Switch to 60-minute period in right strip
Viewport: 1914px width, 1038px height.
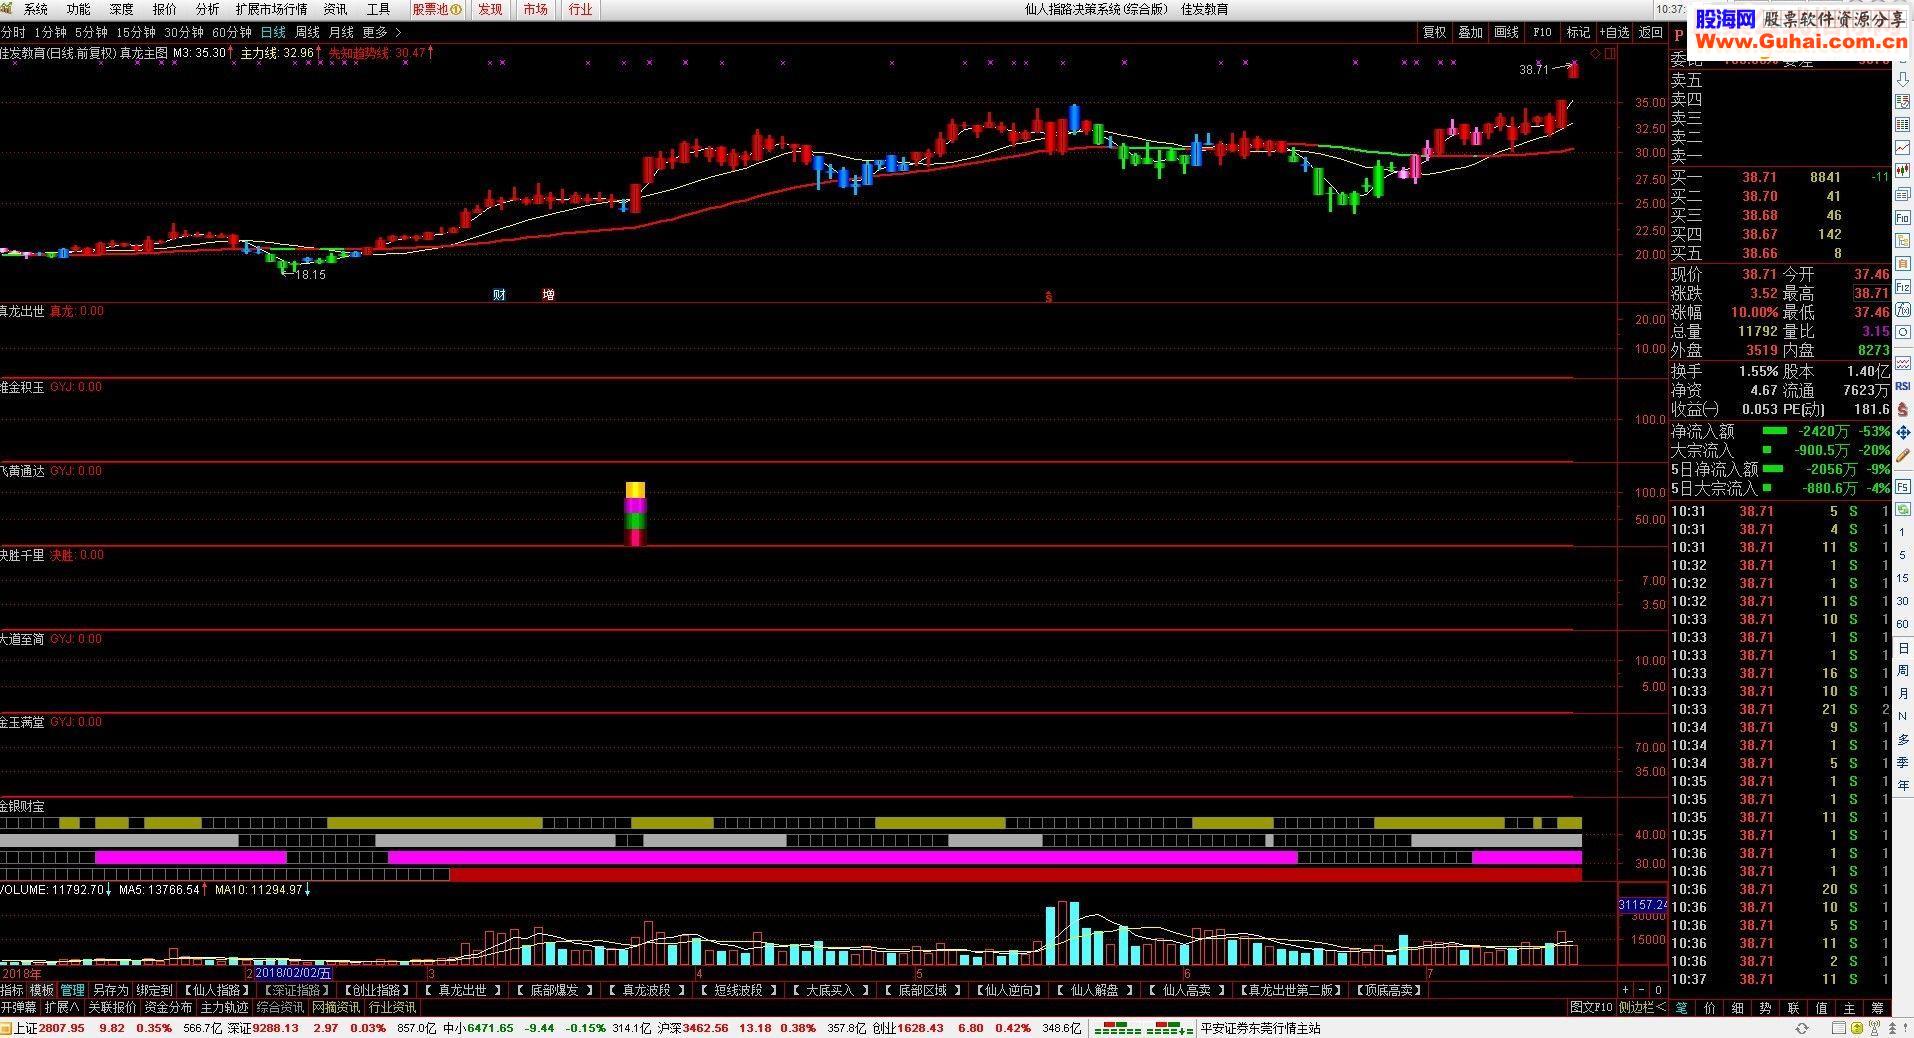[x=1903, y=624]
